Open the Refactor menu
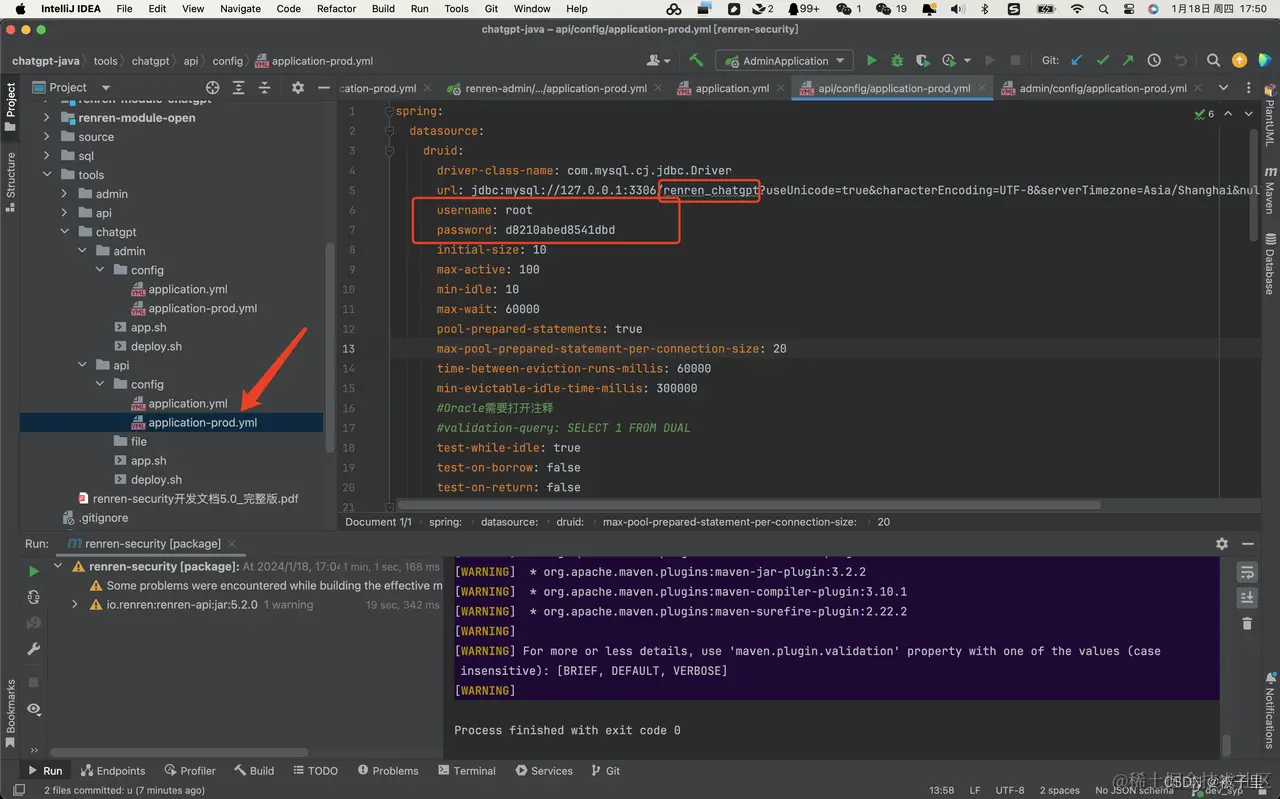 point(336,9)
